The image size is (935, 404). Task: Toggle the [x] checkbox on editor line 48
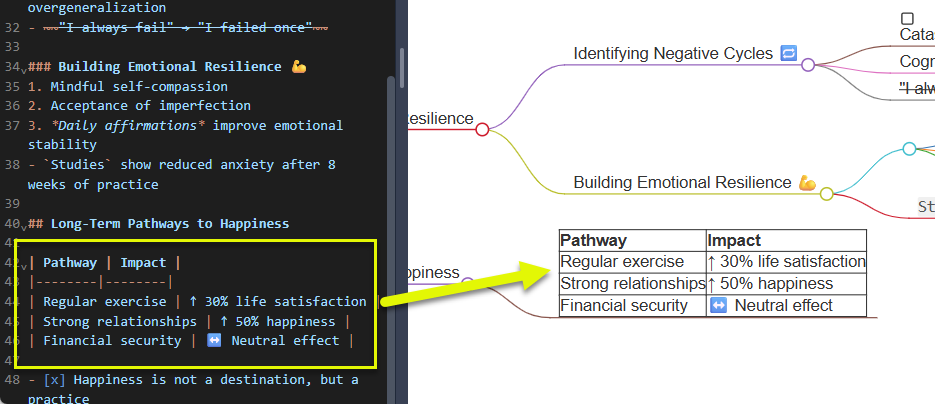[x=54, y=380]
